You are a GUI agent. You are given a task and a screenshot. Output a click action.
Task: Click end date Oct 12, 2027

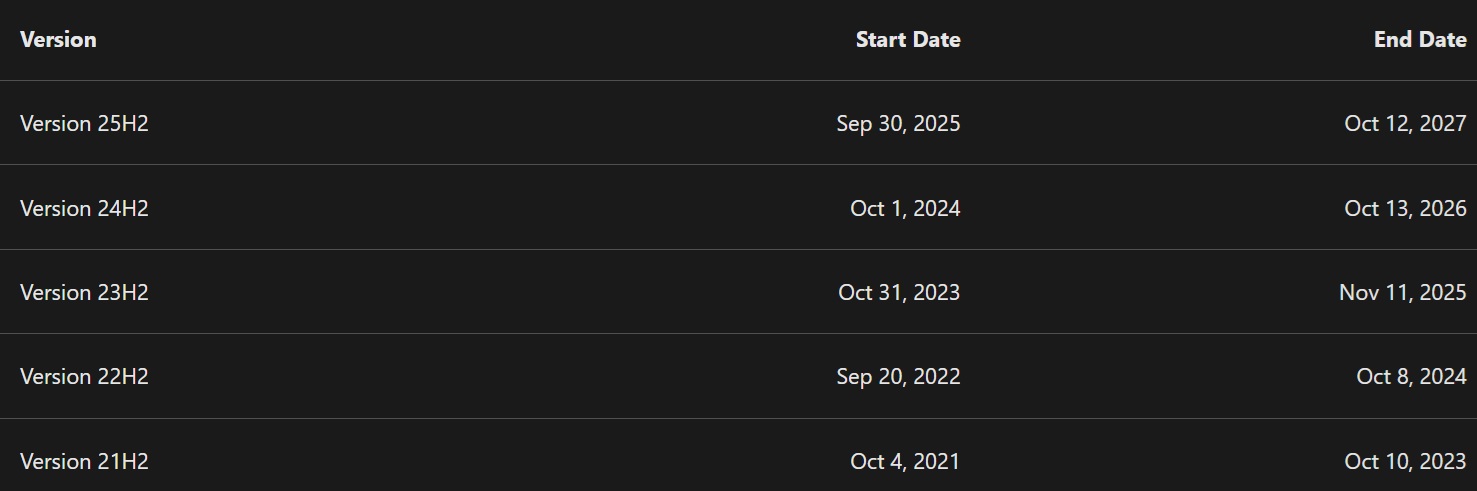pos(1405,124)
